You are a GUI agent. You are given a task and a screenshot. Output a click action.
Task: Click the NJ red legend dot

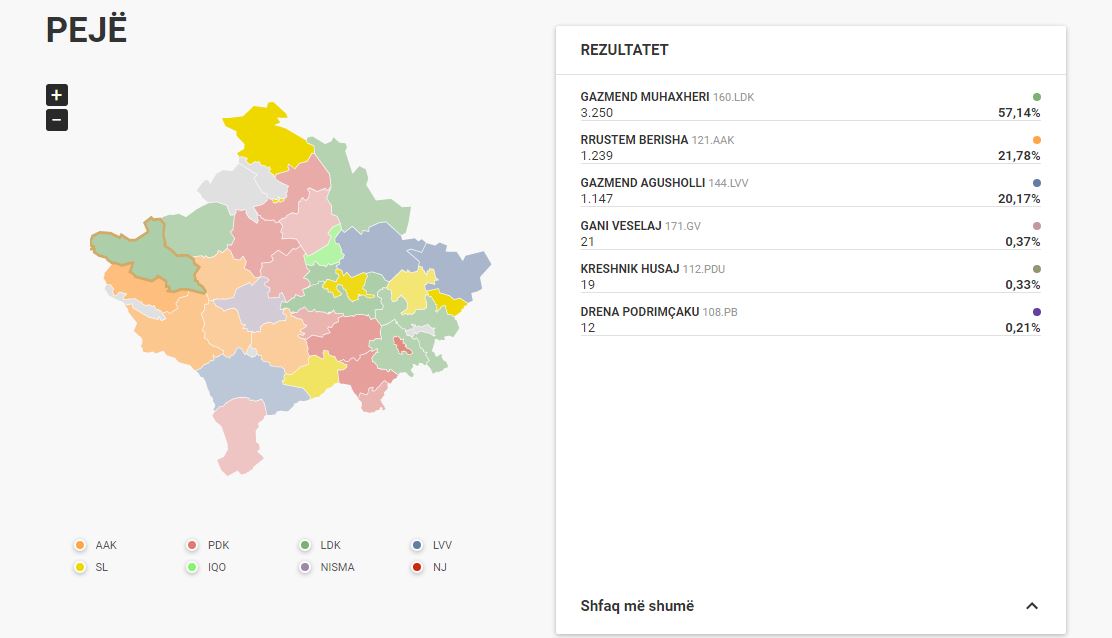pos(417,567)
